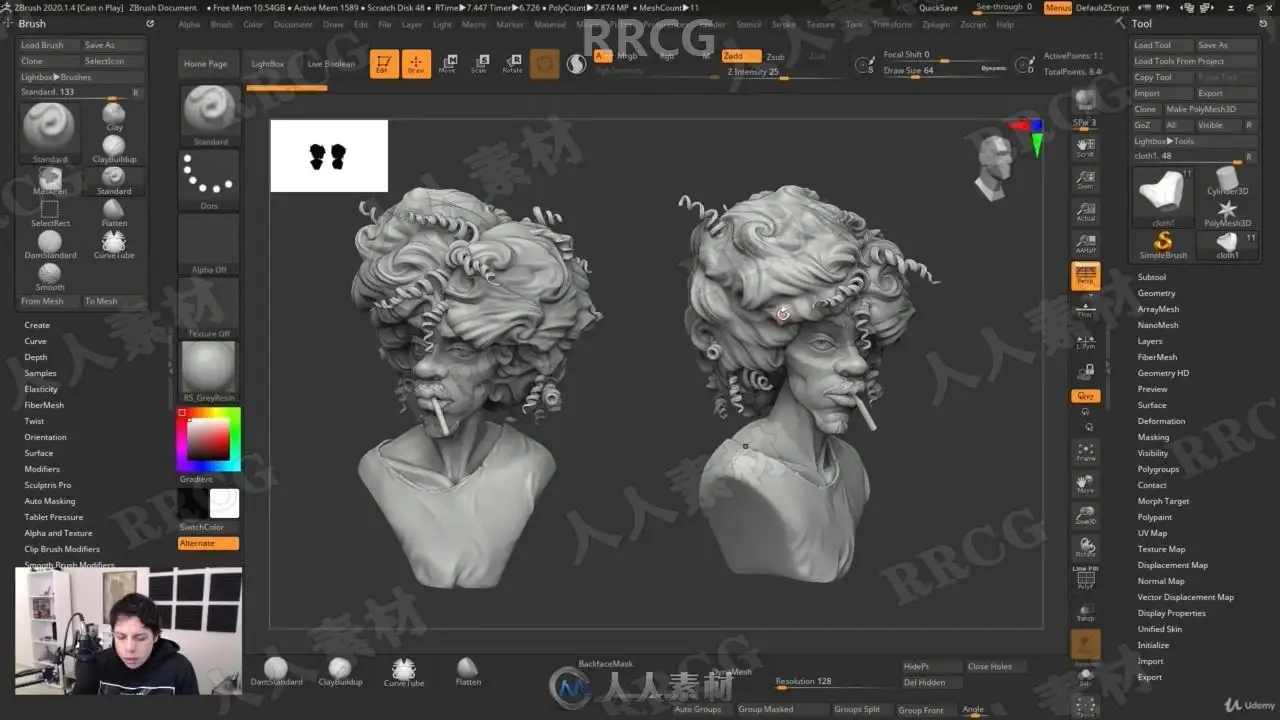
Task: Expand the Auto Masking brush section
Action: click(x=50, y=501)
